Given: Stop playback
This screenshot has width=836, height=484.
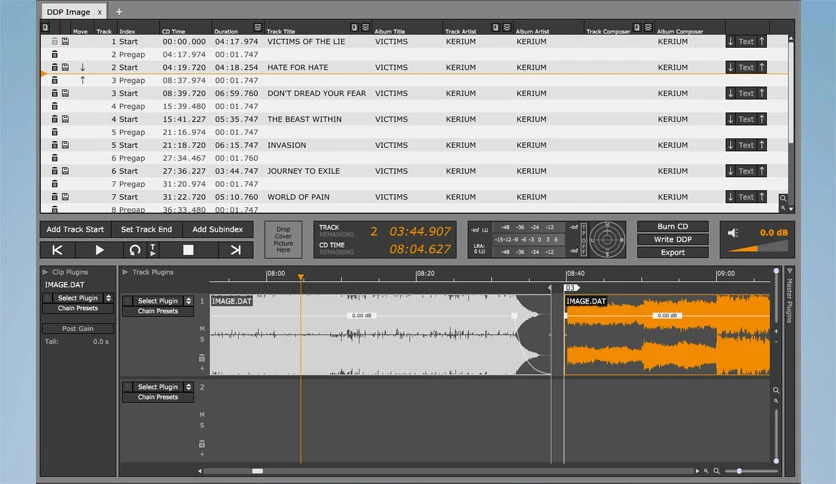Looking at the screenshot, I should click(x=188, y=250).
